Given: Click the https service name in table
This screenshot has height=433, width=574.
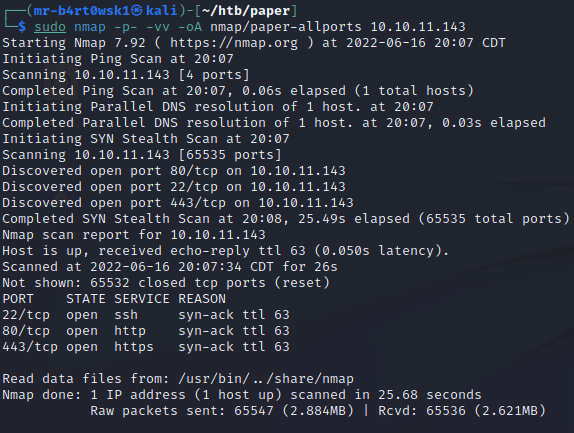Looking at the screenshot, I should coord(134,347).
